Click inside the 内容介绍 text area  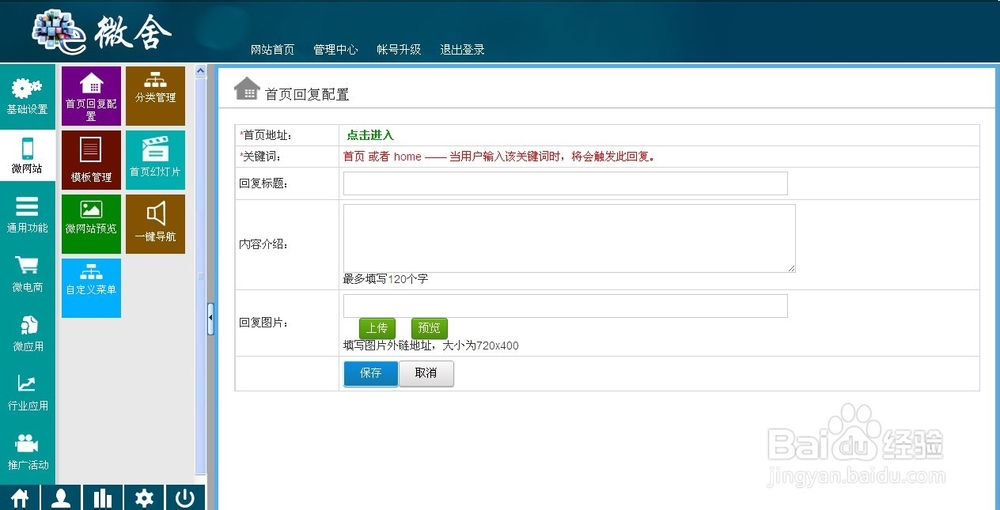569,238
